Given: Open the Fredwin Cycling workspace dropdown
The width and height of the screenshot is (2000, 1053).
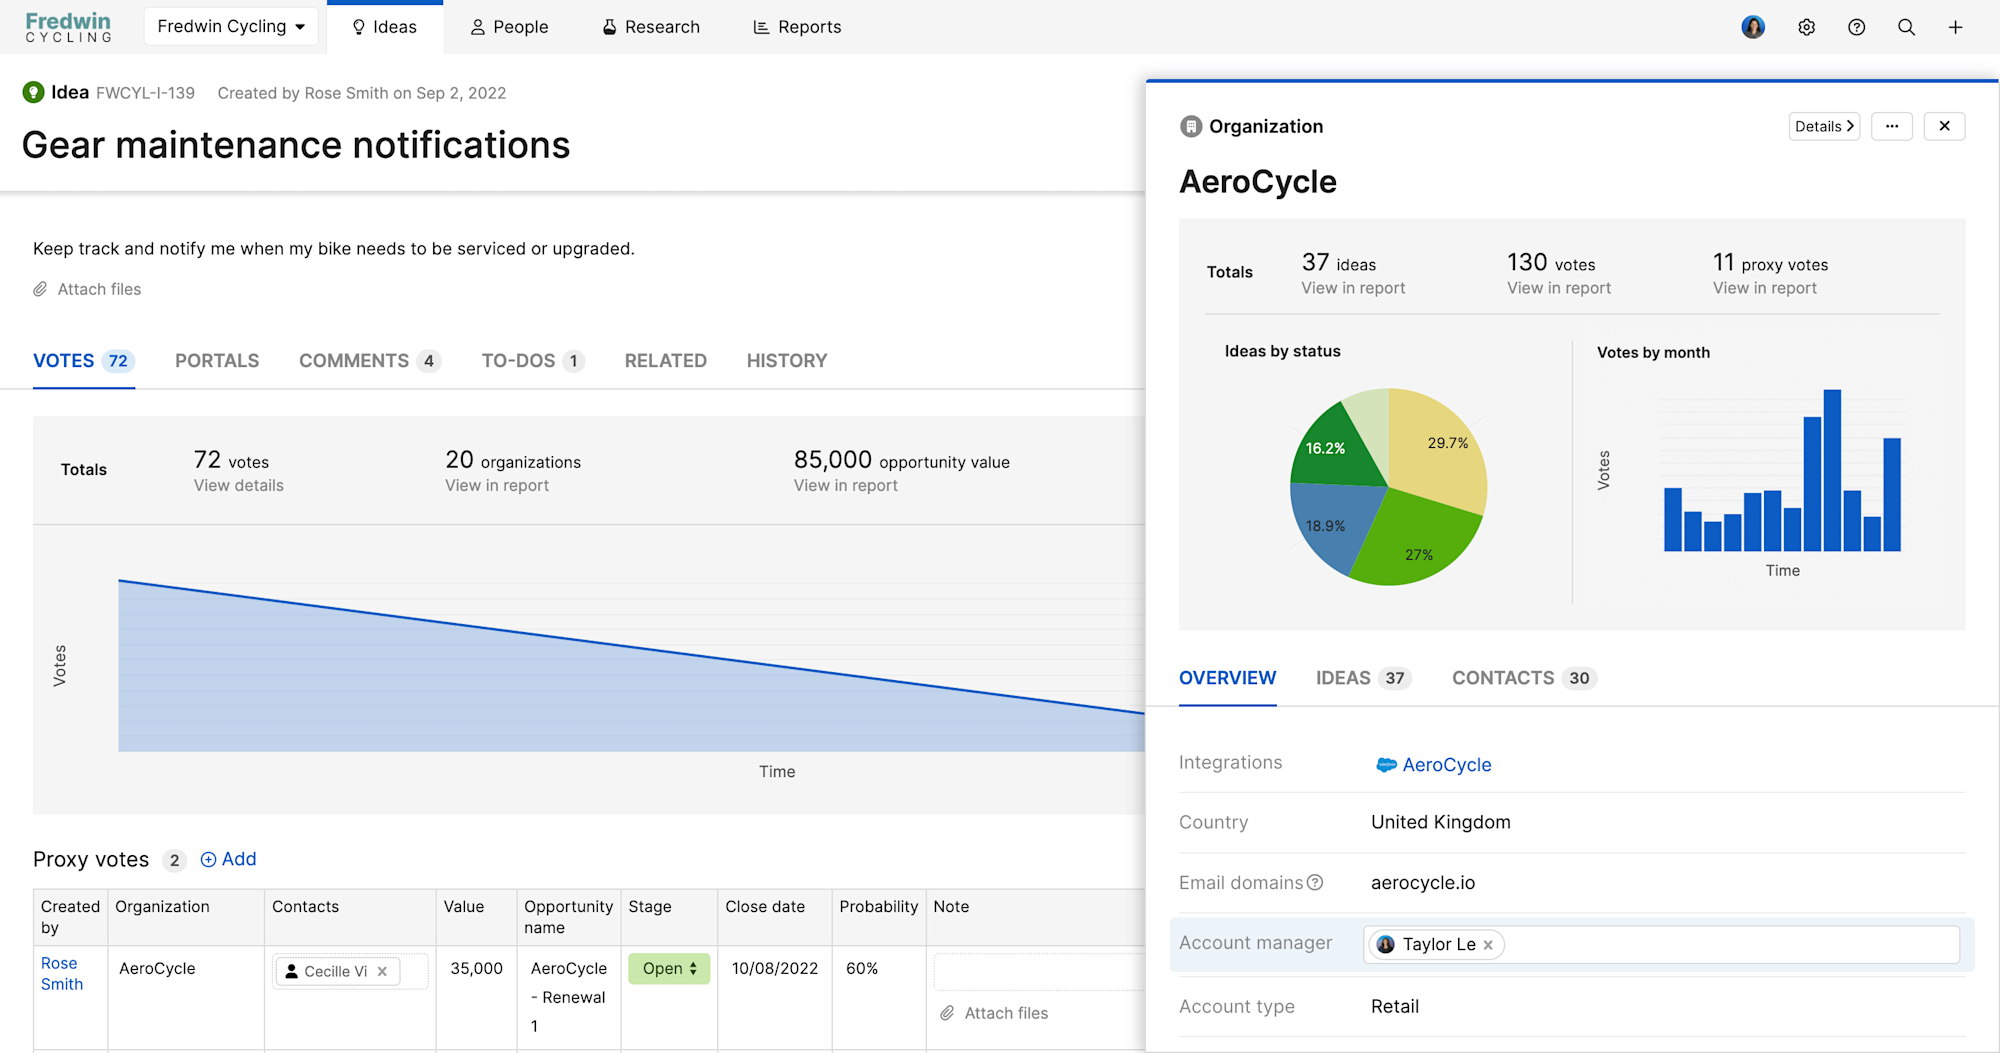Looking at the screenshot, I should pyautogui.click(x=231, y=26).
